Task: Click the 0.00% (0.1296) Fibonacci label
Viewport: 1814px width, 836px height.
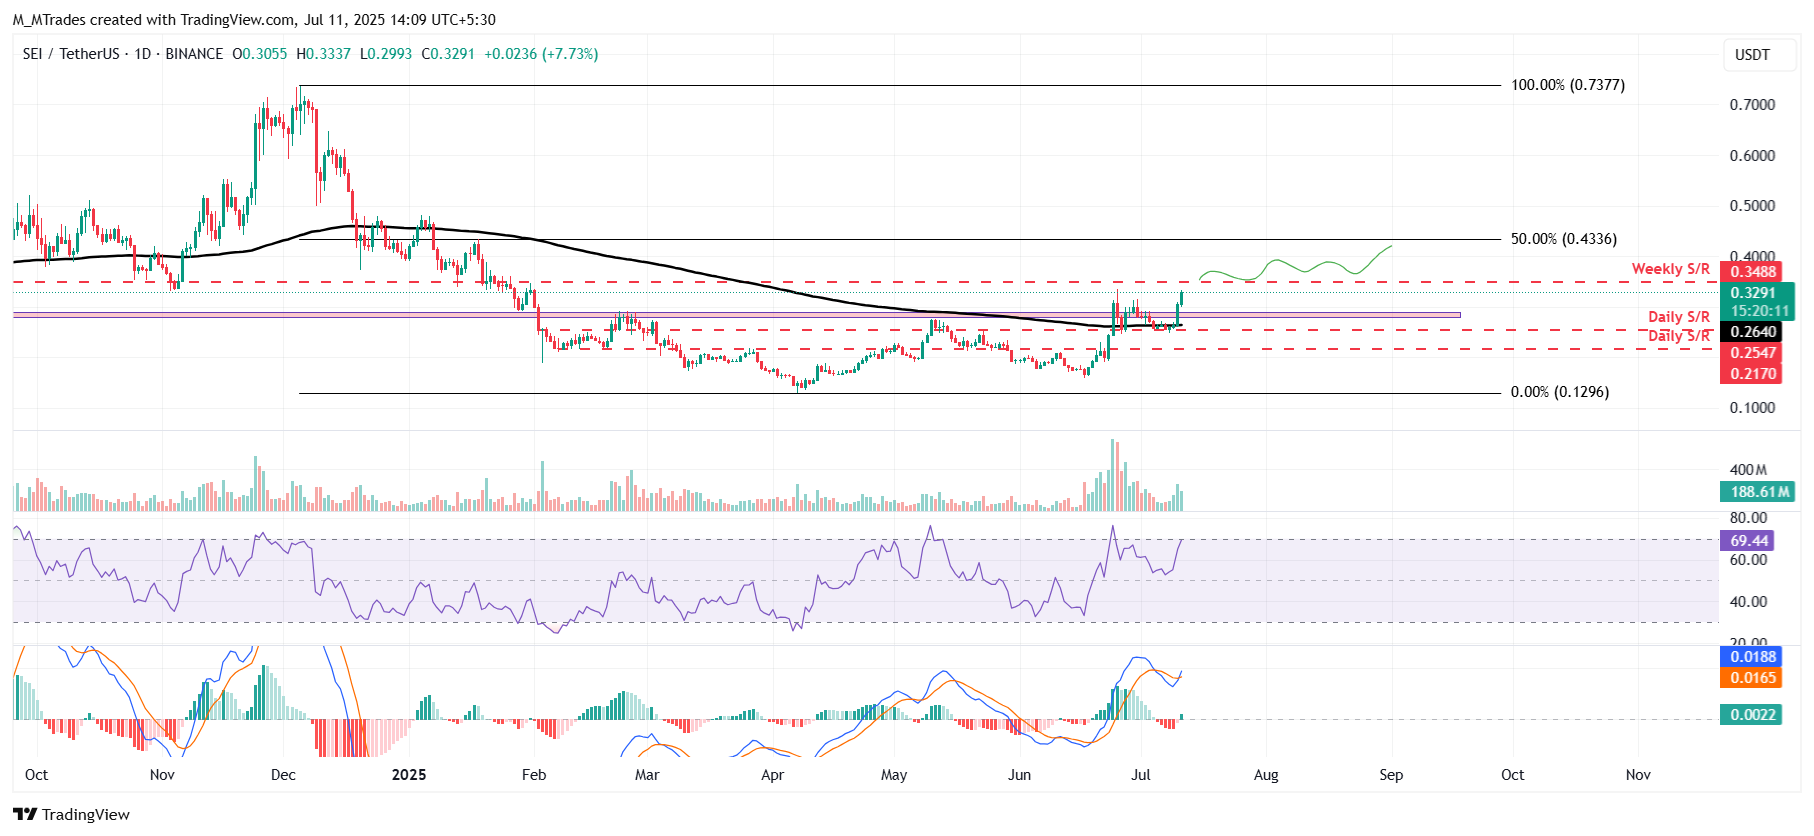Action: click(x=1559, y=392)
